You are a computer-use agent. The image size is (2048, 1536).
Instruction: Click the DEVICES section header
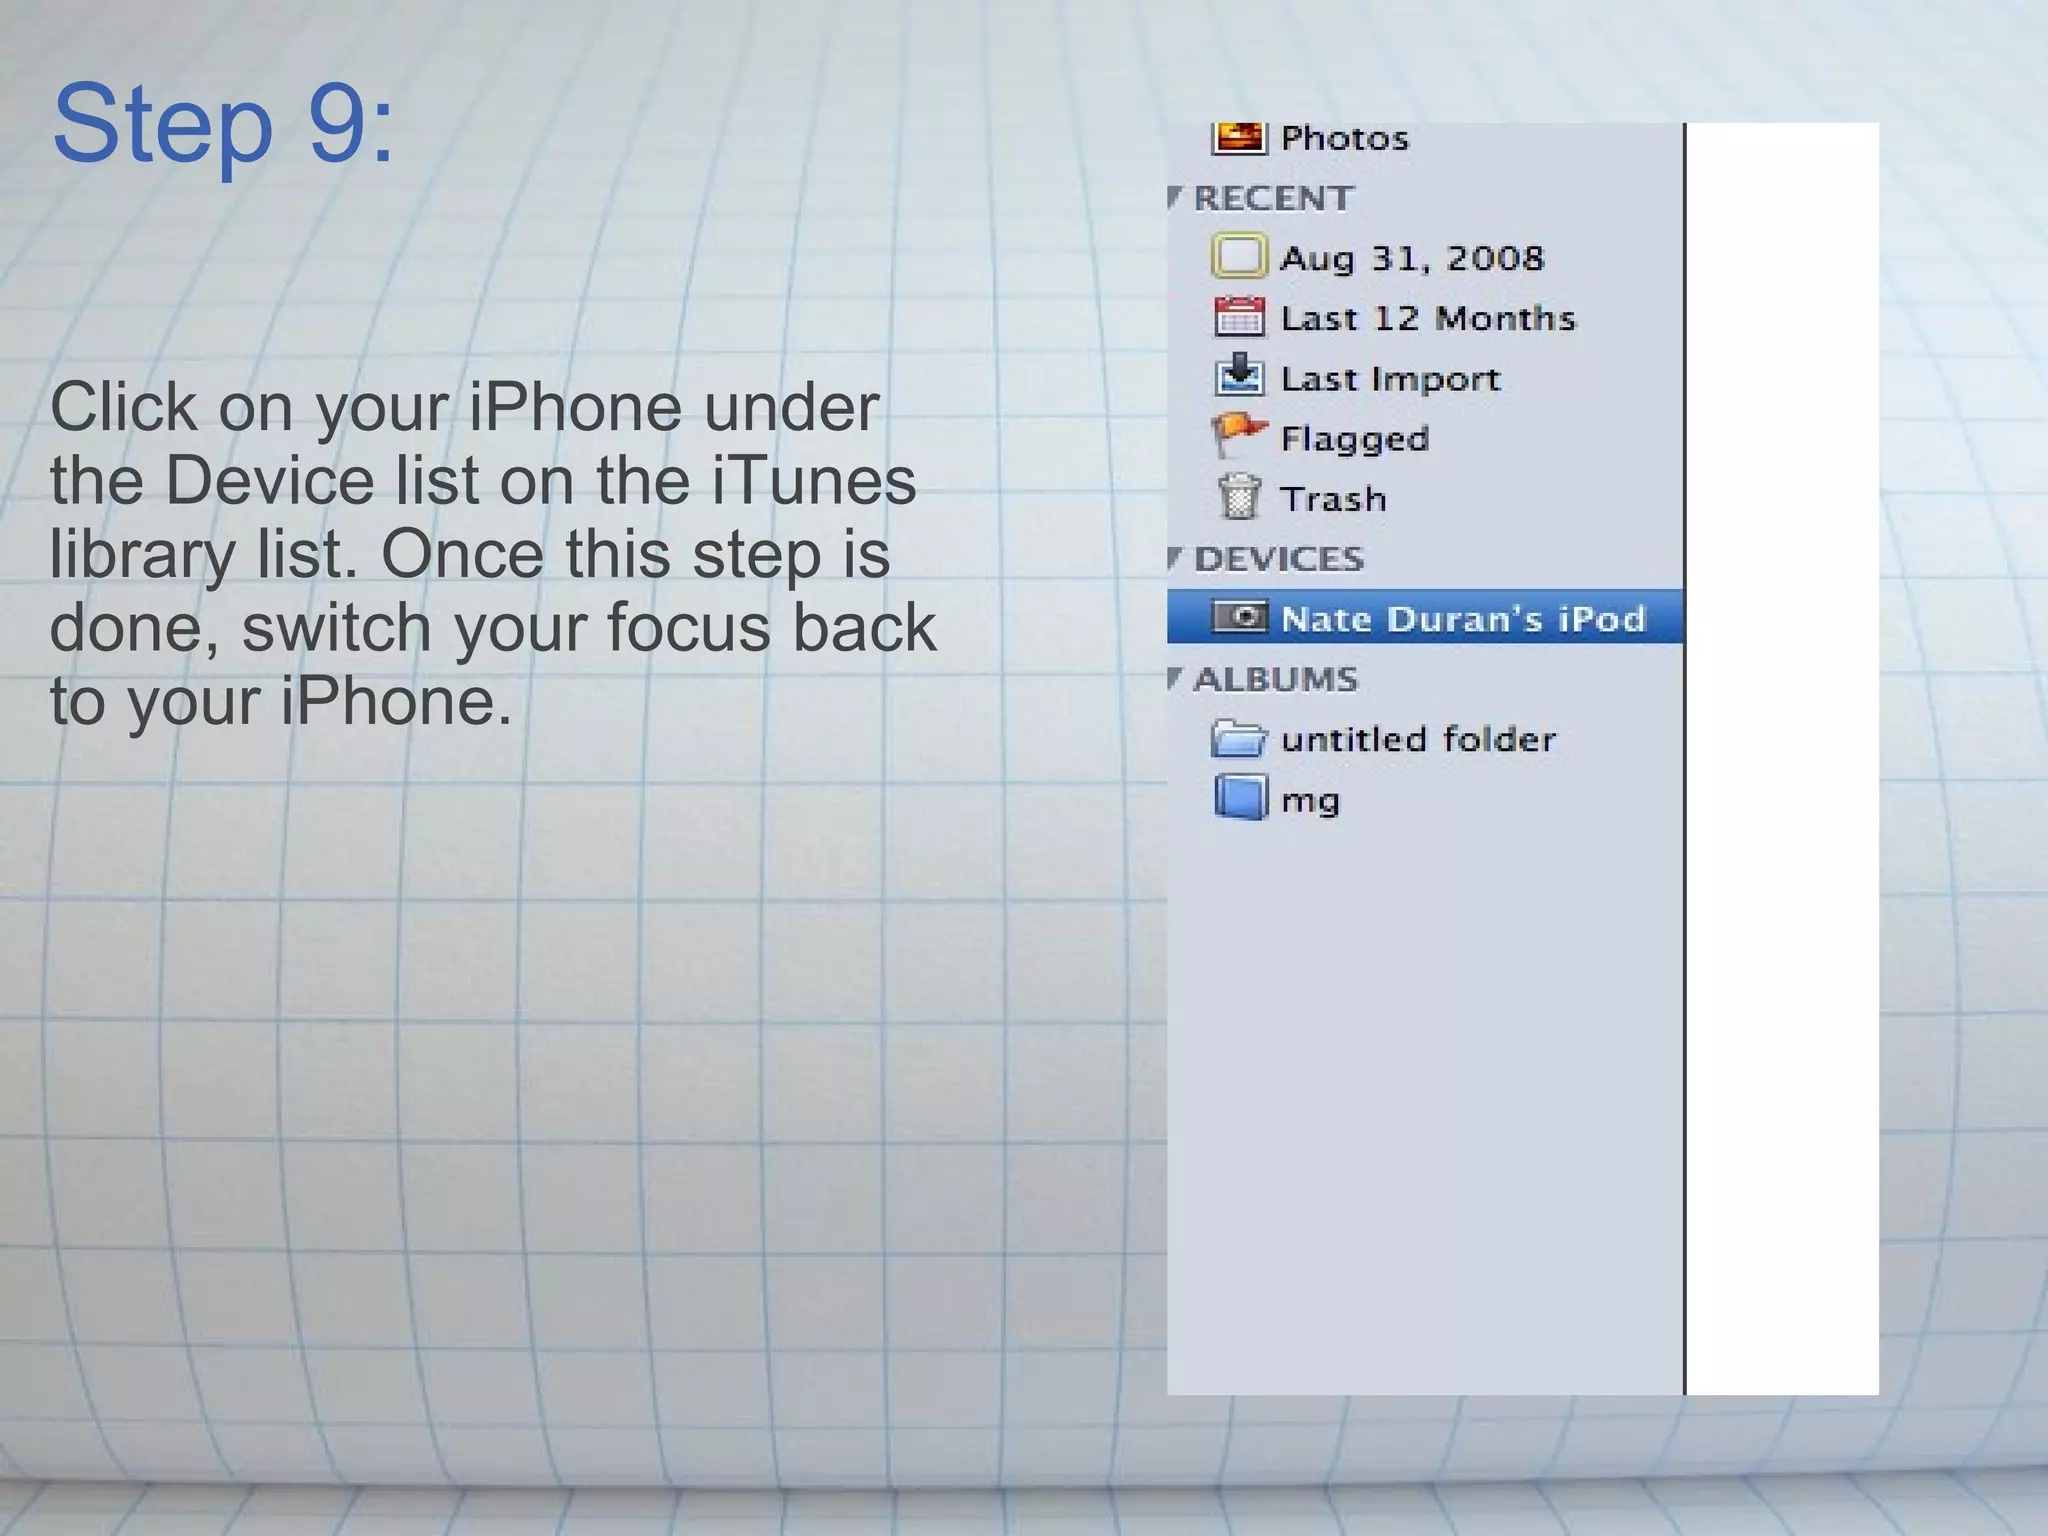1279,558
